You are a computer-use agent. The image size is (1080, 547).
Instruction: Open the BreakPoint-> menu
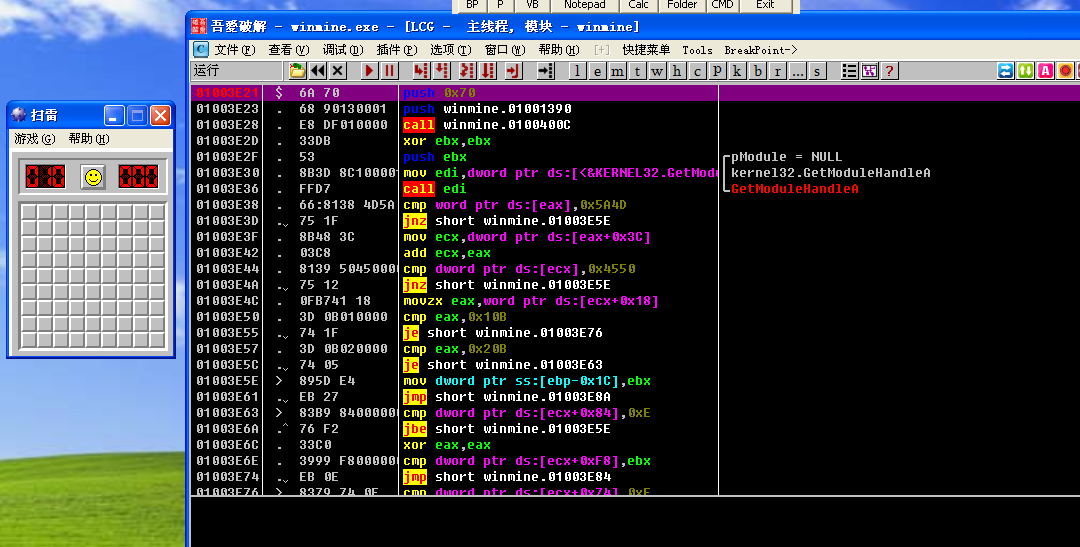click(x=760, y=50)
